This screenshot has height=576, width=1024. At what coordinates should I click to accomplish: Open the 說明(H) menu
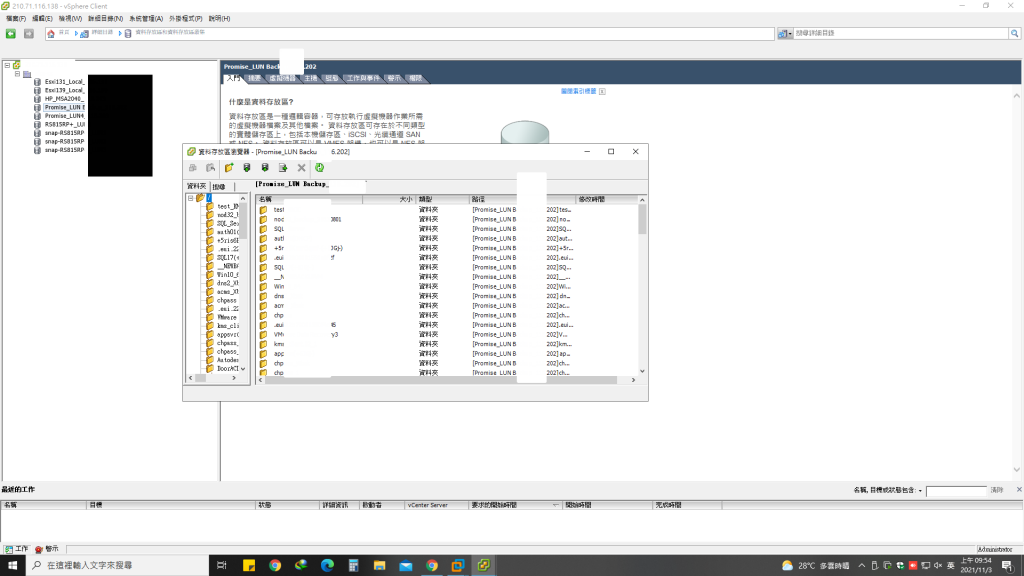pos(219,19)
